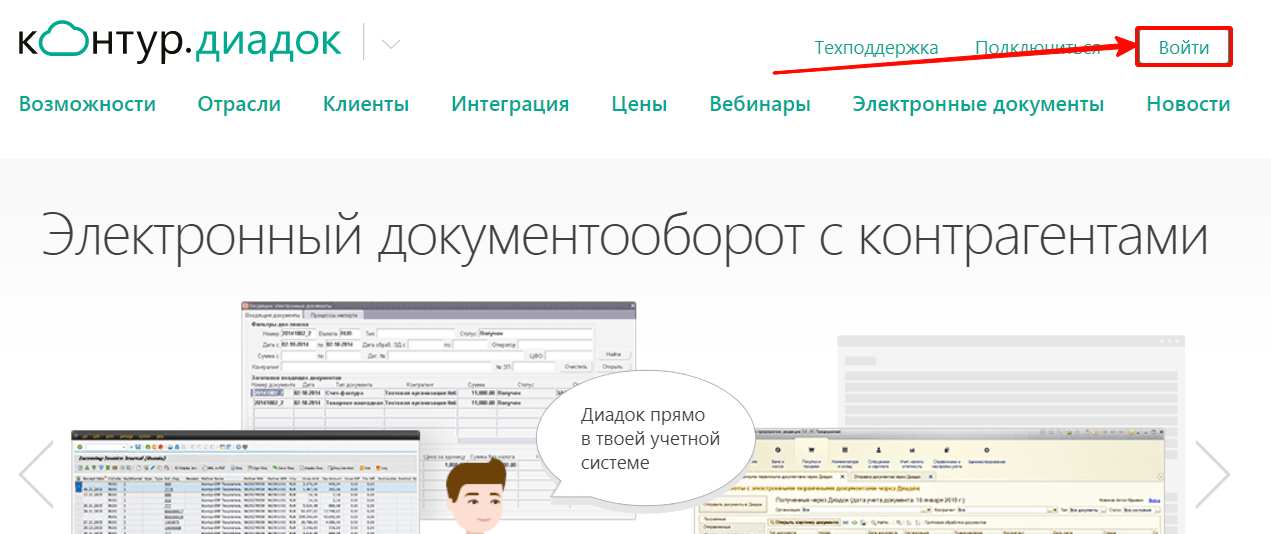Select Клиенты in the navigation

366,104
